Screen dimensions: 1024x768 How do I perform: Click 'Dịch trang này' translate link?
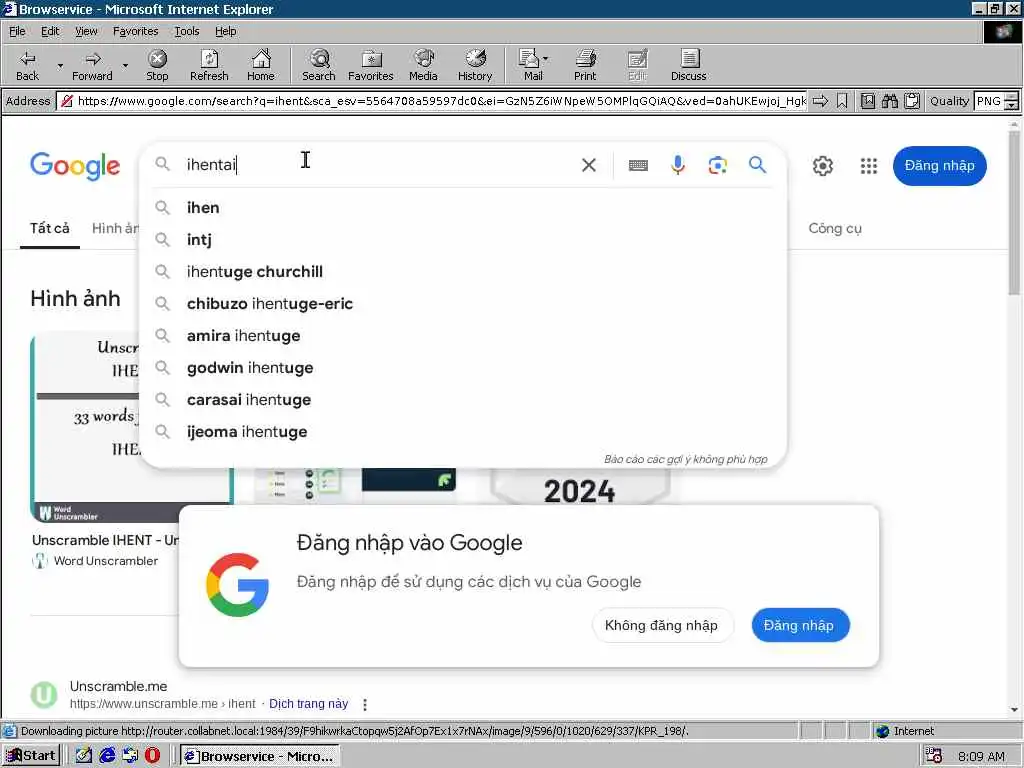[x=308, y=704]
